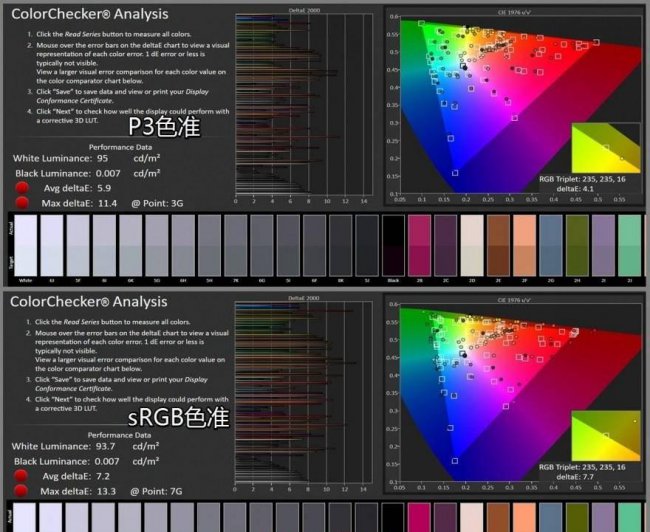Click the 'Performance Data' heading in the sRGB panel
This screenshot has height=532, width=650.
[119, 435]
